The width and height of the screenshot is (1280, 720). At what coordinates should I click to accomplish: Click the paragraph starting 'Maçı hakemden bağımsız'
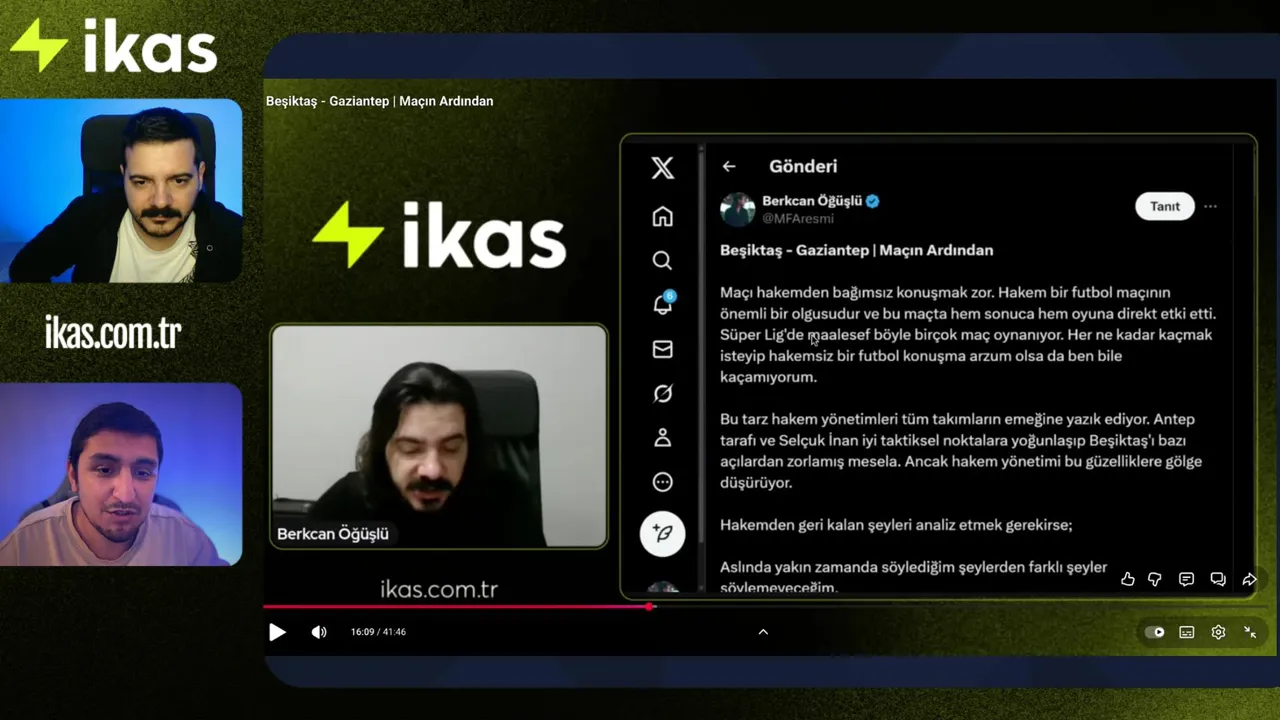pos(968,335)
